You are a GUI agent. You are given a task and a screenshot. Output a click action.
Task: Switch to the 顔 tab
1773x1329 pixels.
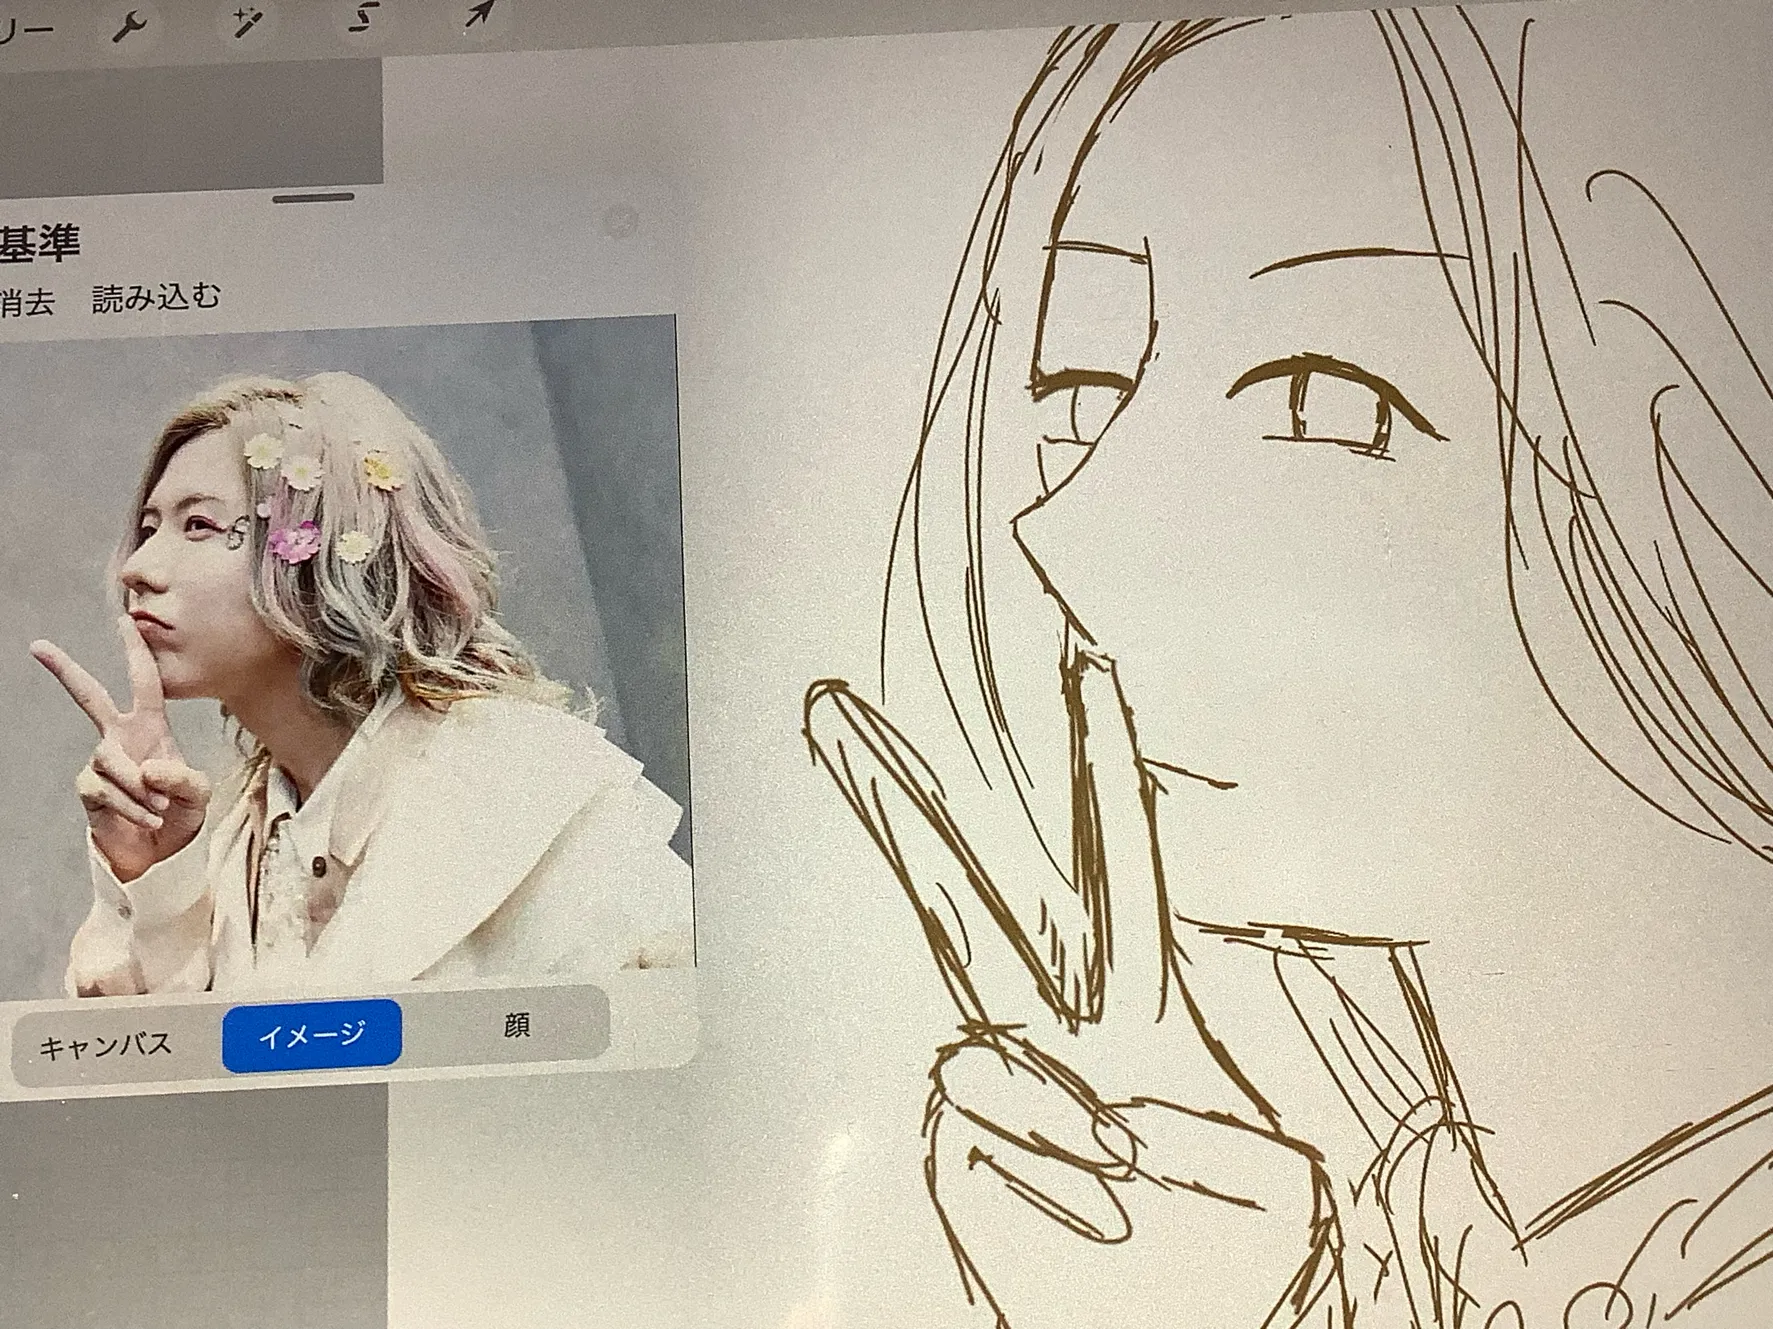pyautogui.click(x=516, y=1025)
